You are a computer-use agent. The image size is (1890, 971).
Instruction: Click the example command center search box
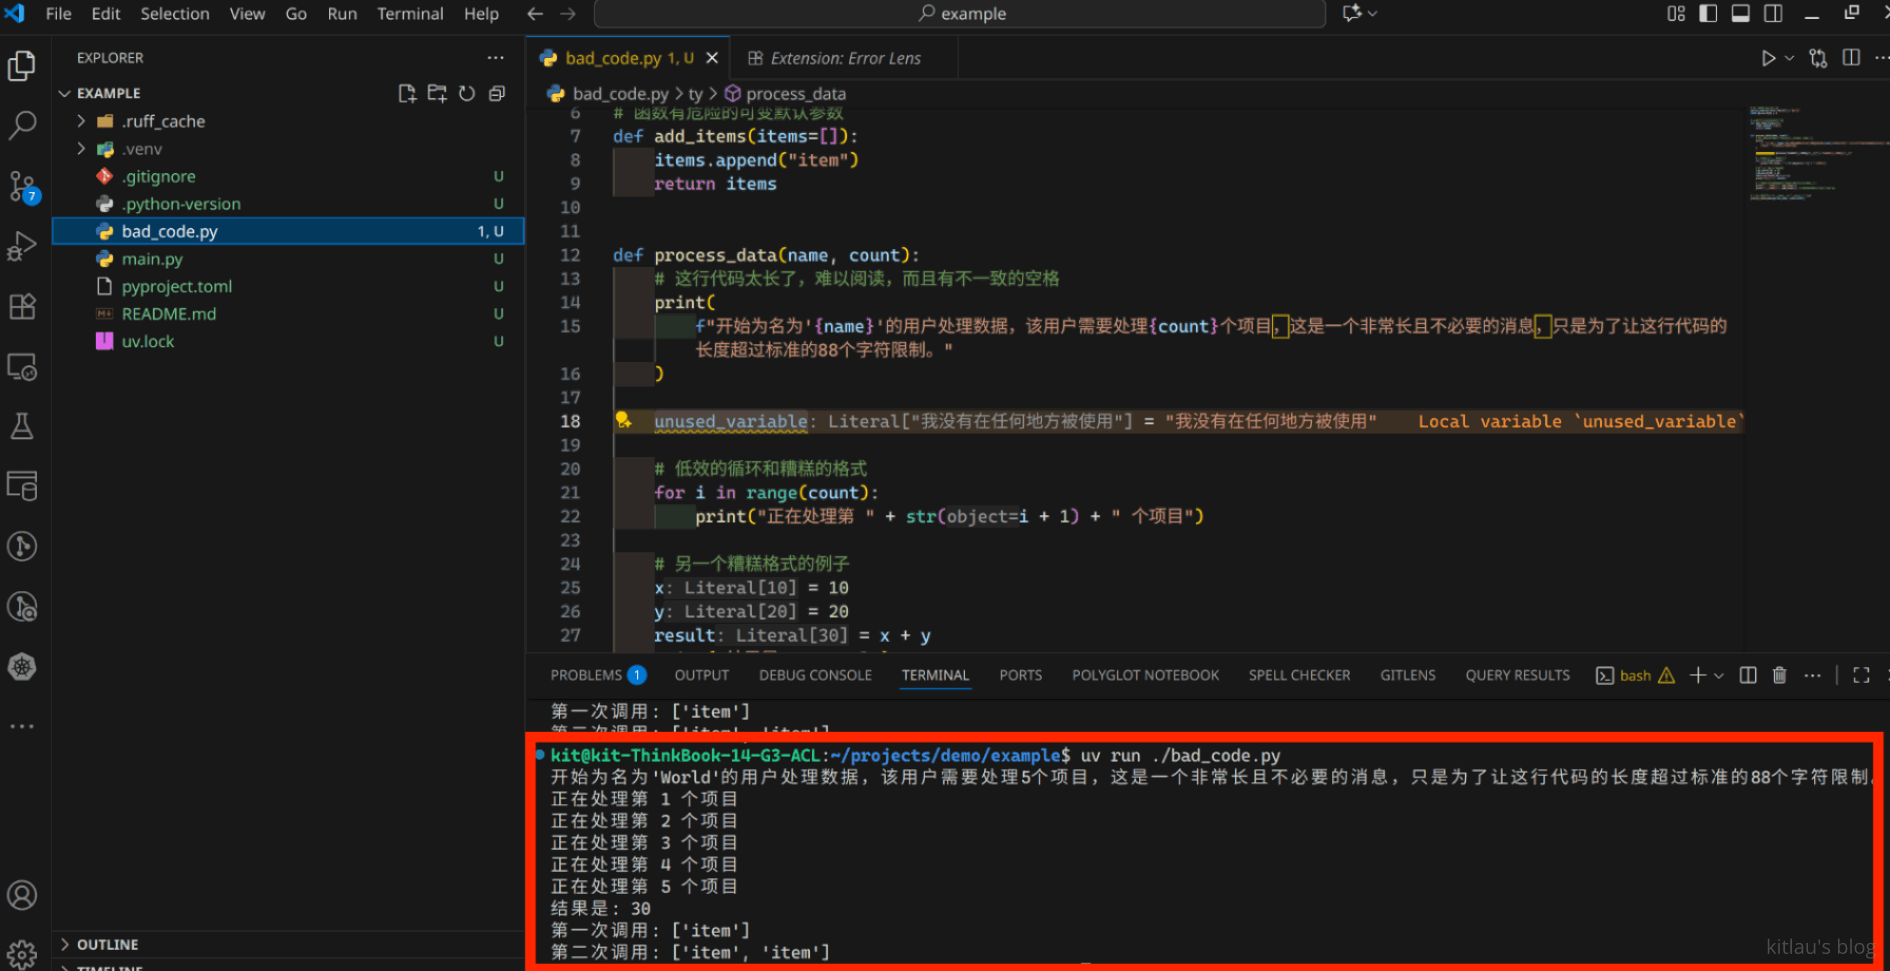pos(960,13)
